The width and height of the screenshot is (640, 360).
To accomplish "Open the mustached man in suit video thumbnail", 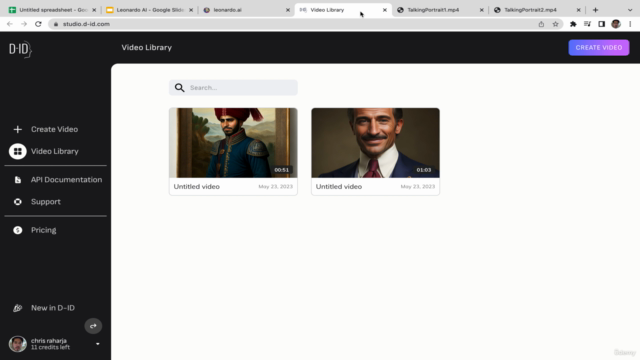I will pyautogui.click(x=376, y=143).
